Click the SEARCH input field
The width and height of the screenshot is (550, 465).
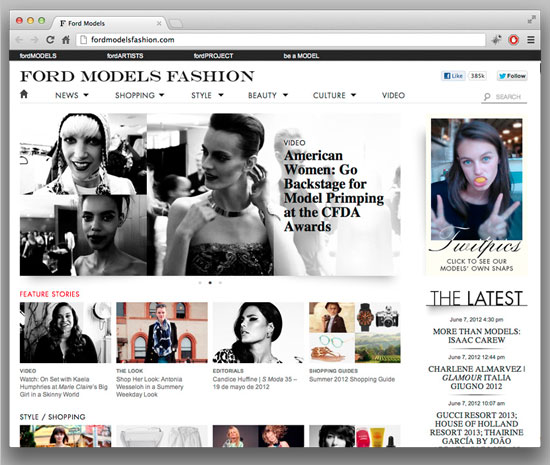[504, 97]
